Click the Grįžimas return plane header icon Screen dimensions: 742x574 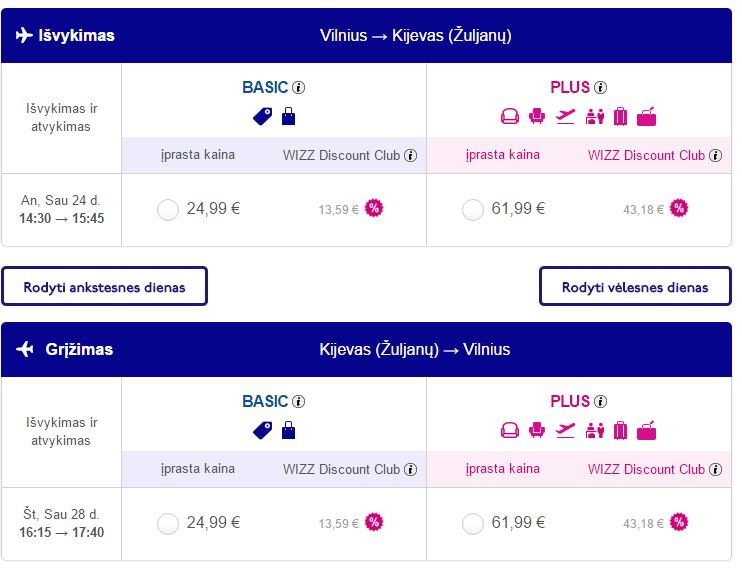click(25, 349)
